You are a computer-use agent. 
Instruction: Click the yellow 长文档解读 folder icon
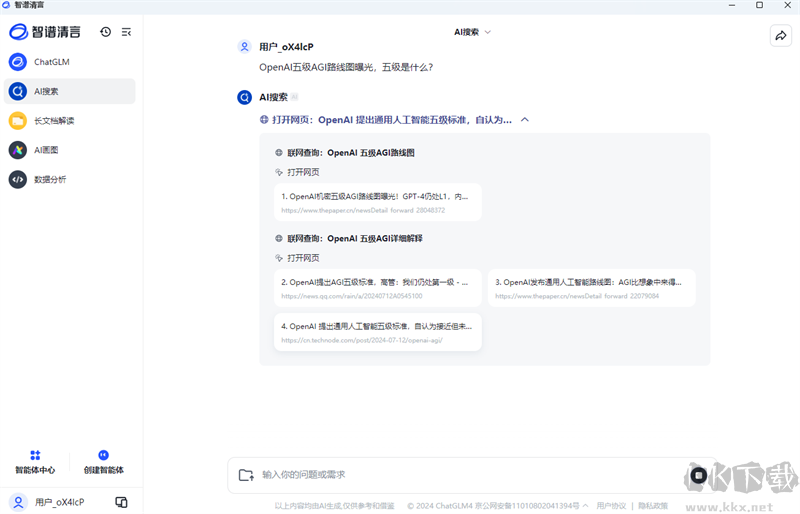click(18, 121)
